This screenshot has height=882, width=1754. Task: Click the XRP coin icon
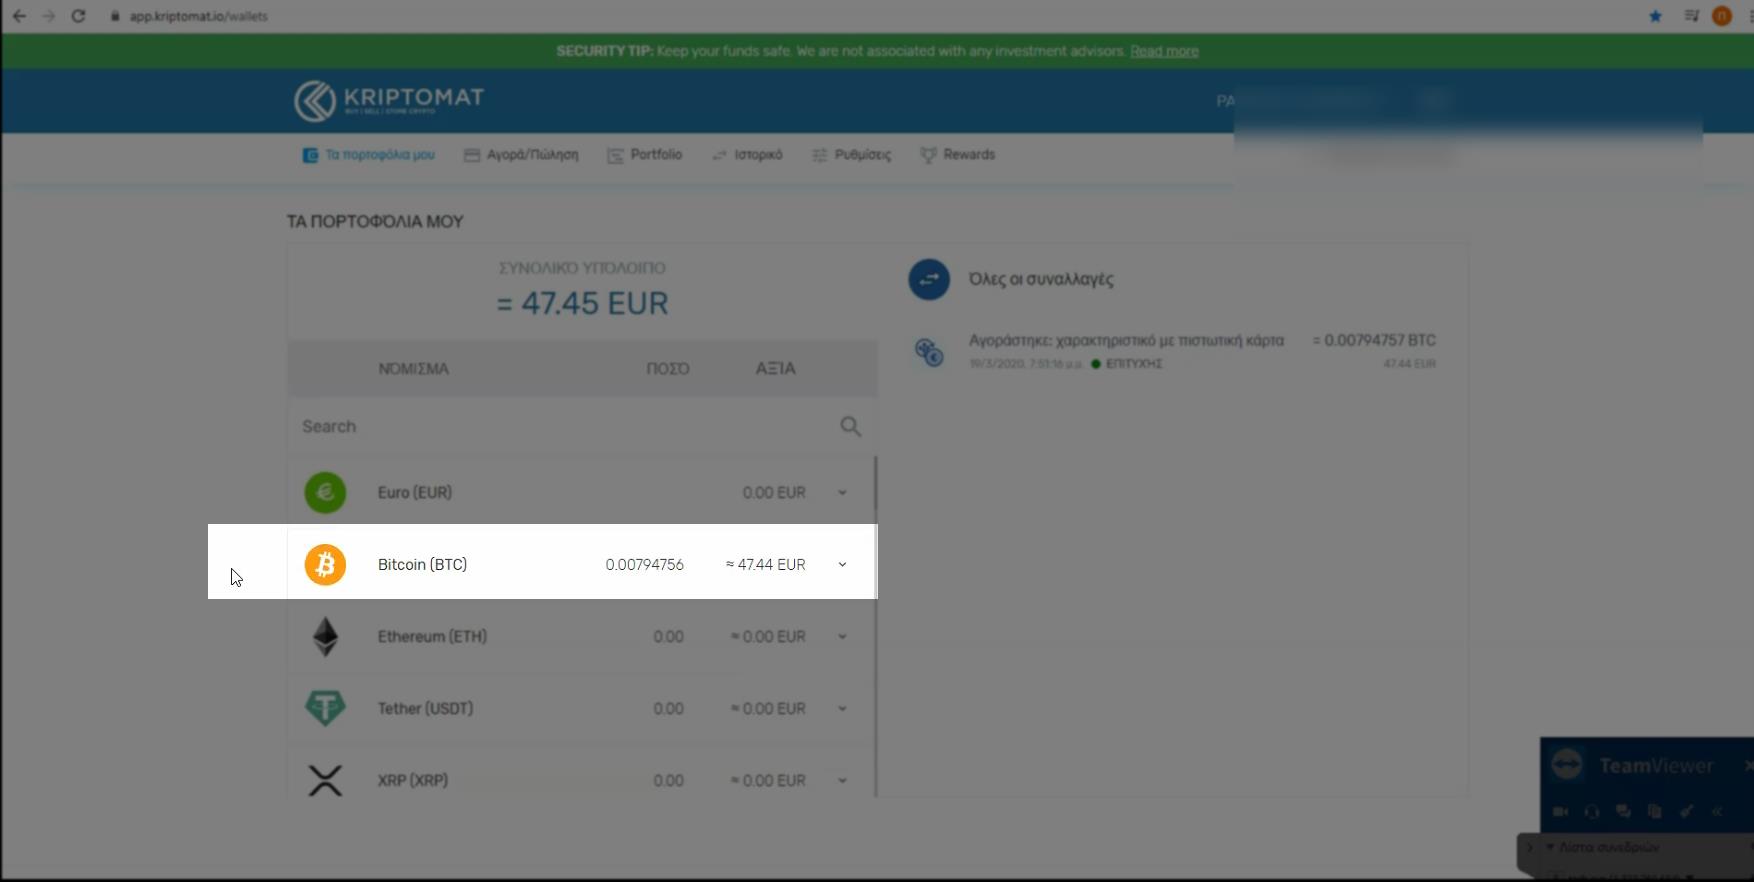pos(325,781)
